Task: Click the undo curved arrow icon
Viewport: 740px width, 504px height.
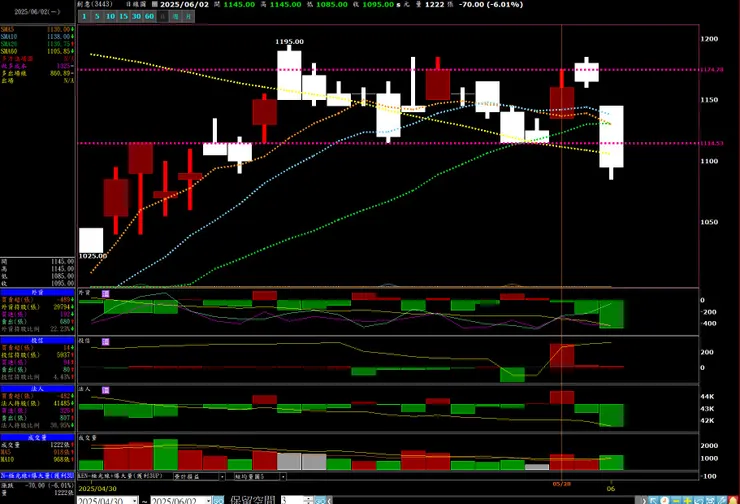Action: coord(699,501)
